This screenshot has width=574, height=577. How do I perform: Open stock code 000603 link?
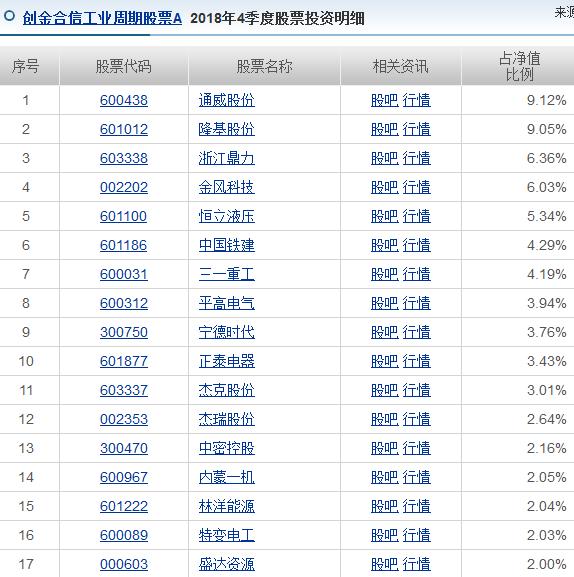pos(124,564)
